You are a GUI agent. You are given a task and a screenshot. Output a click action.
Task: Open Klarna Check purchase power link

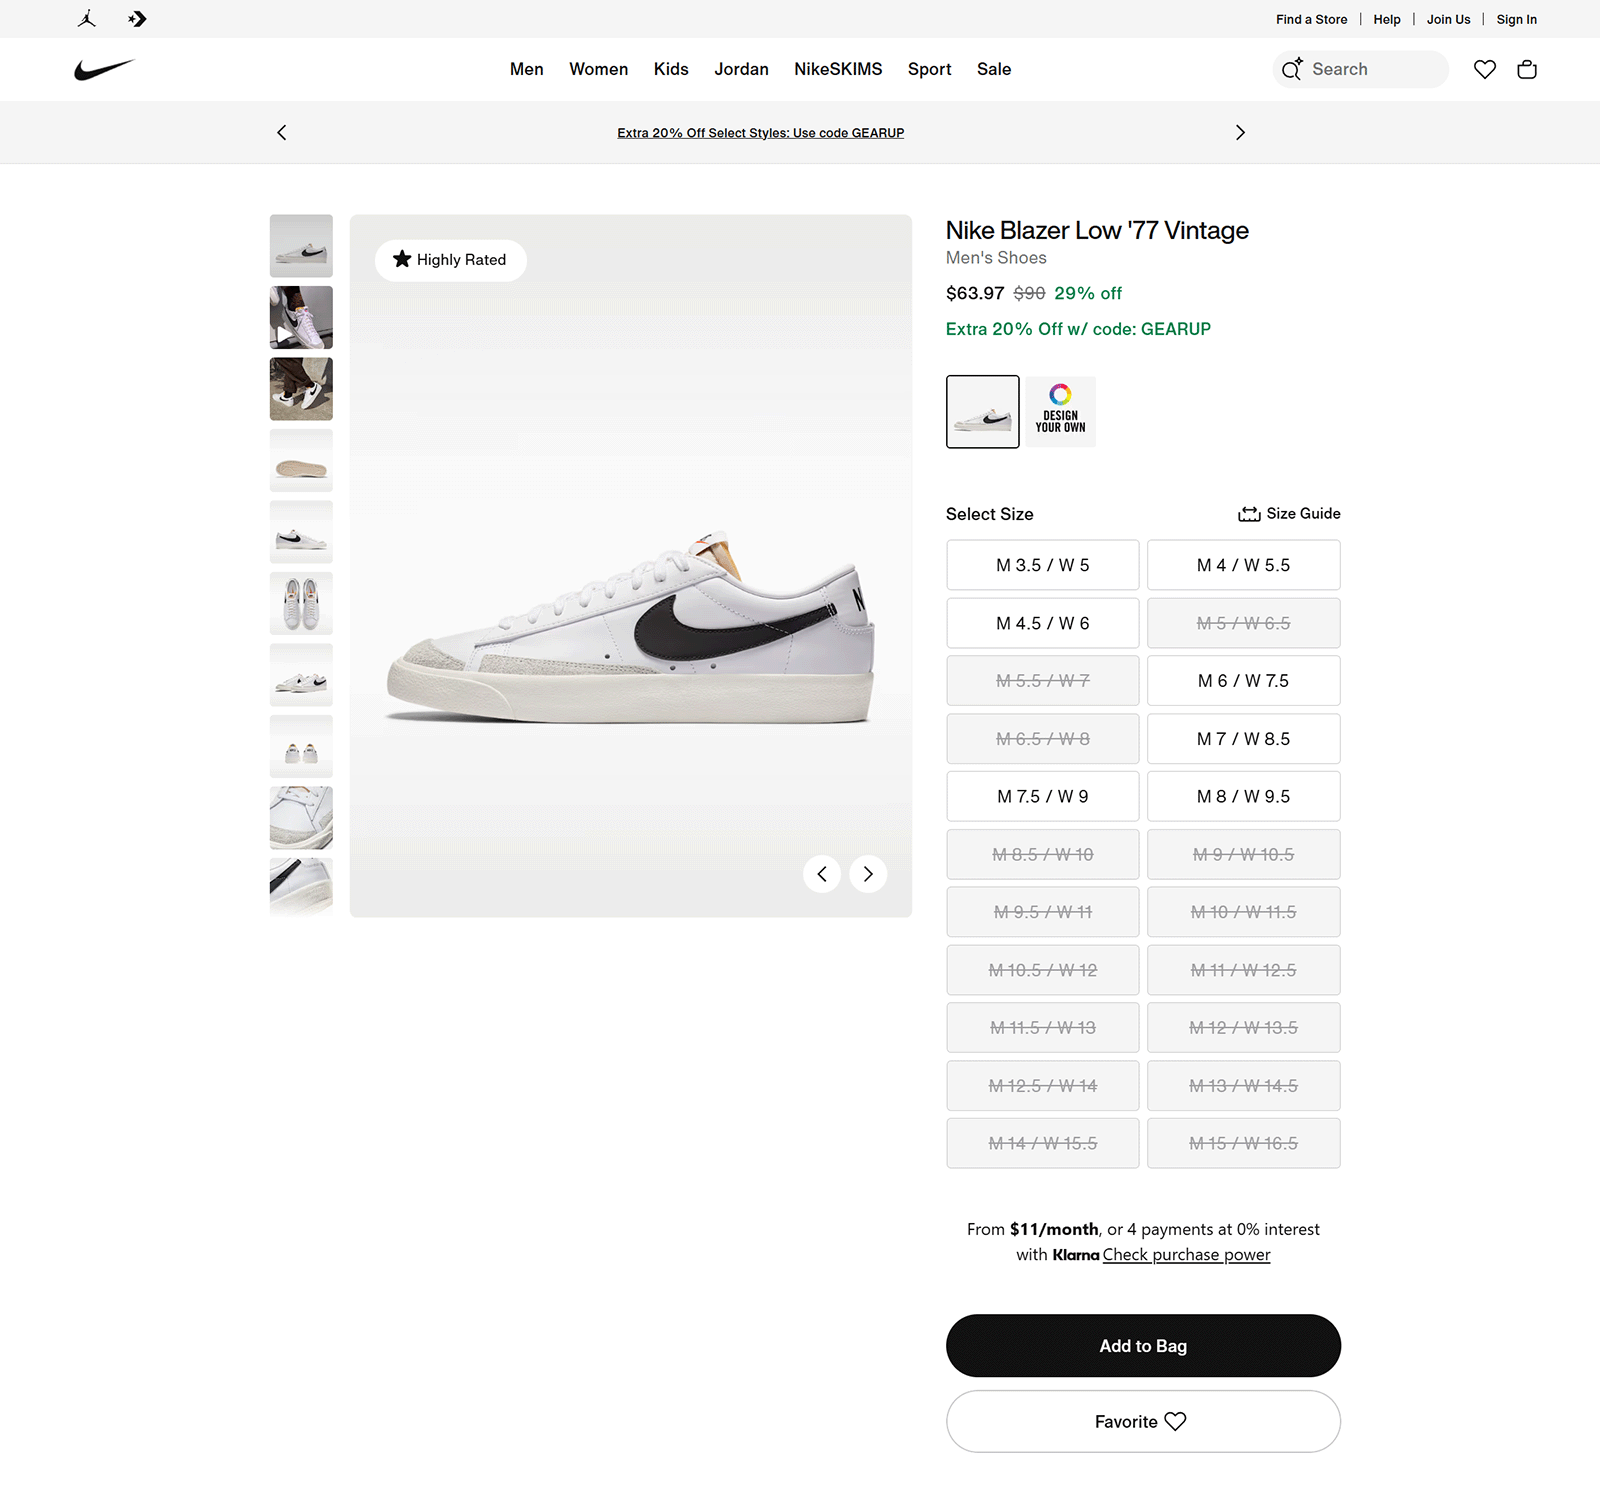tap(1186, 1254)
